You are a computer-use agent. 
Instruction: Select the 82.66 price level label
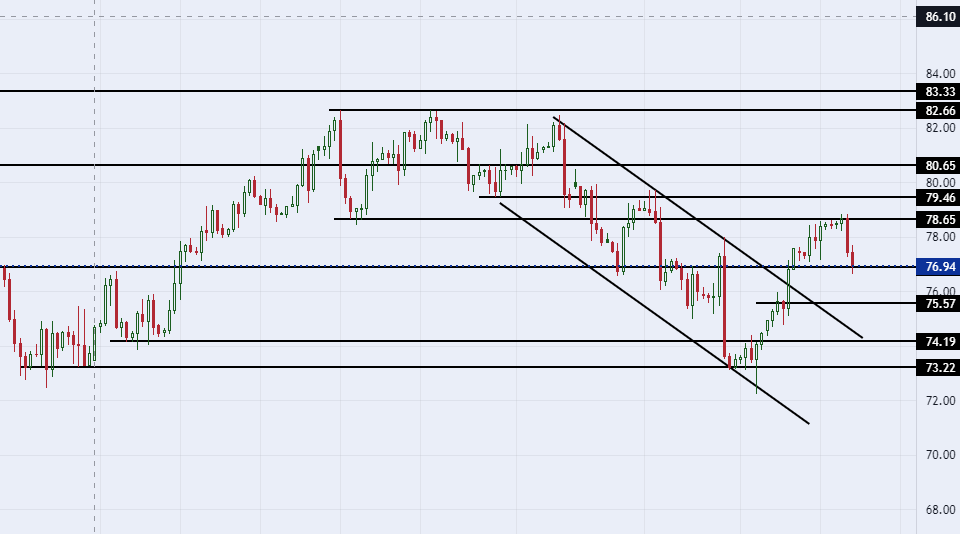pyautogui.click(x=938, y=110)
